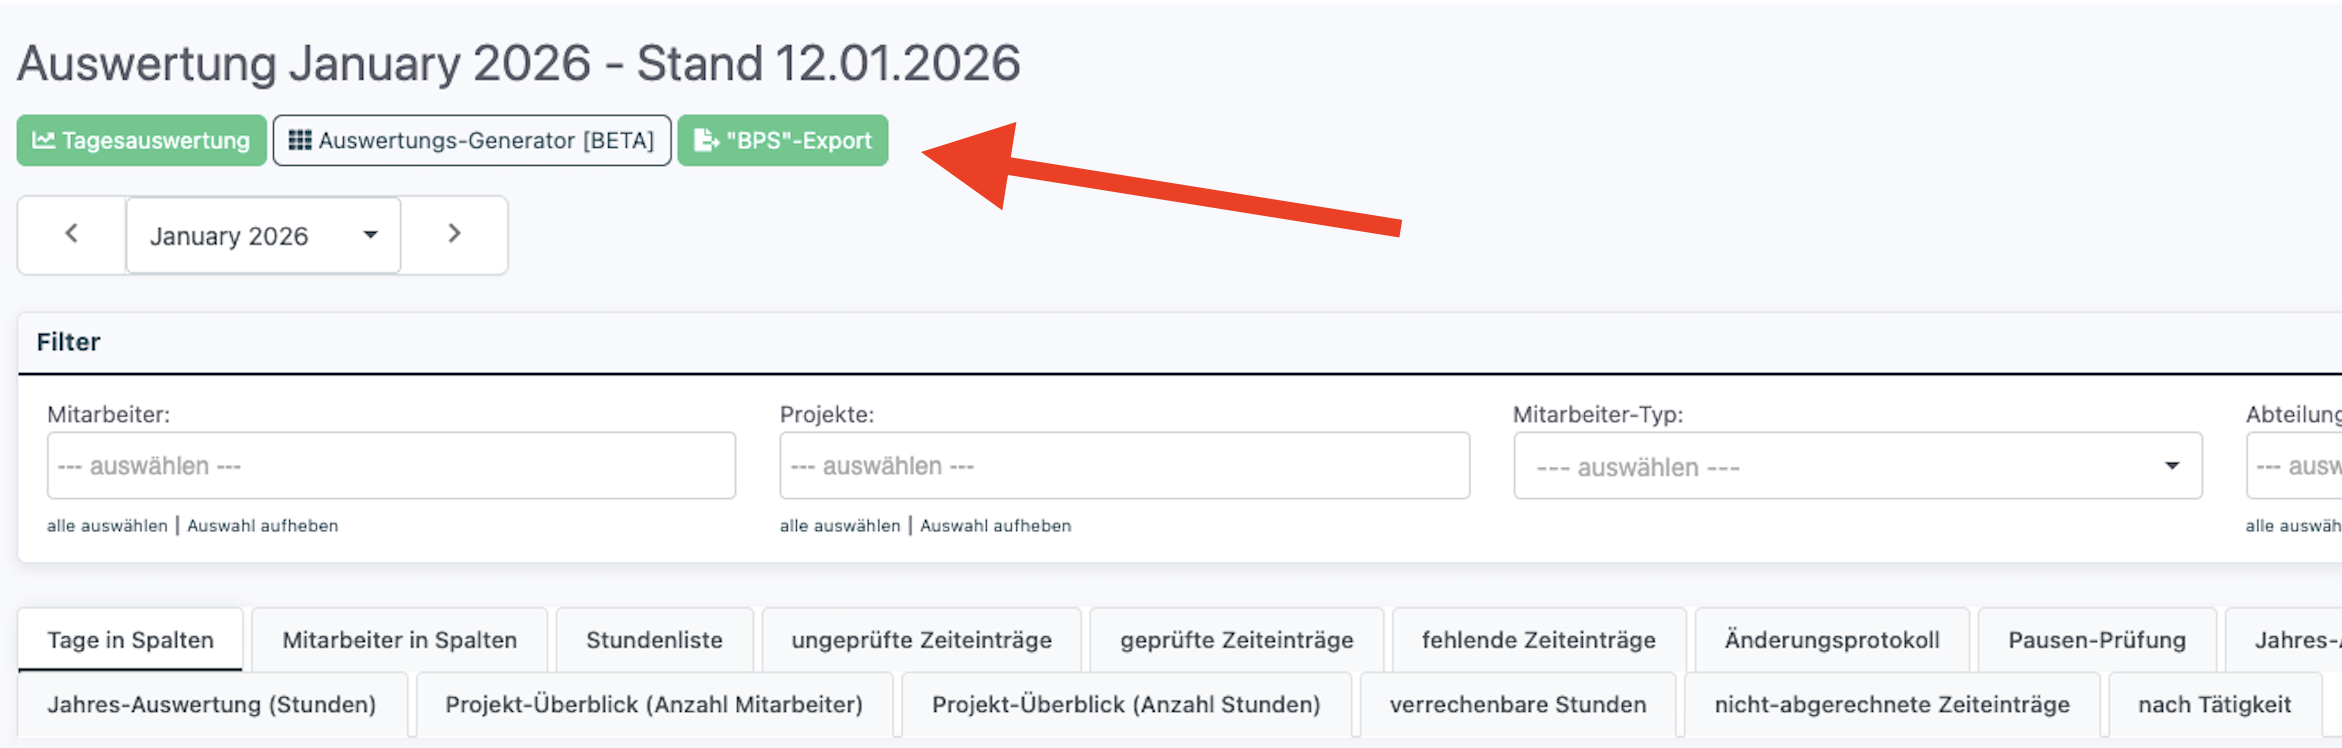The image size is (2342, 748).
Task: Click the Auswertungs-Generator grid icon
Action: click(x=300, y=140)
